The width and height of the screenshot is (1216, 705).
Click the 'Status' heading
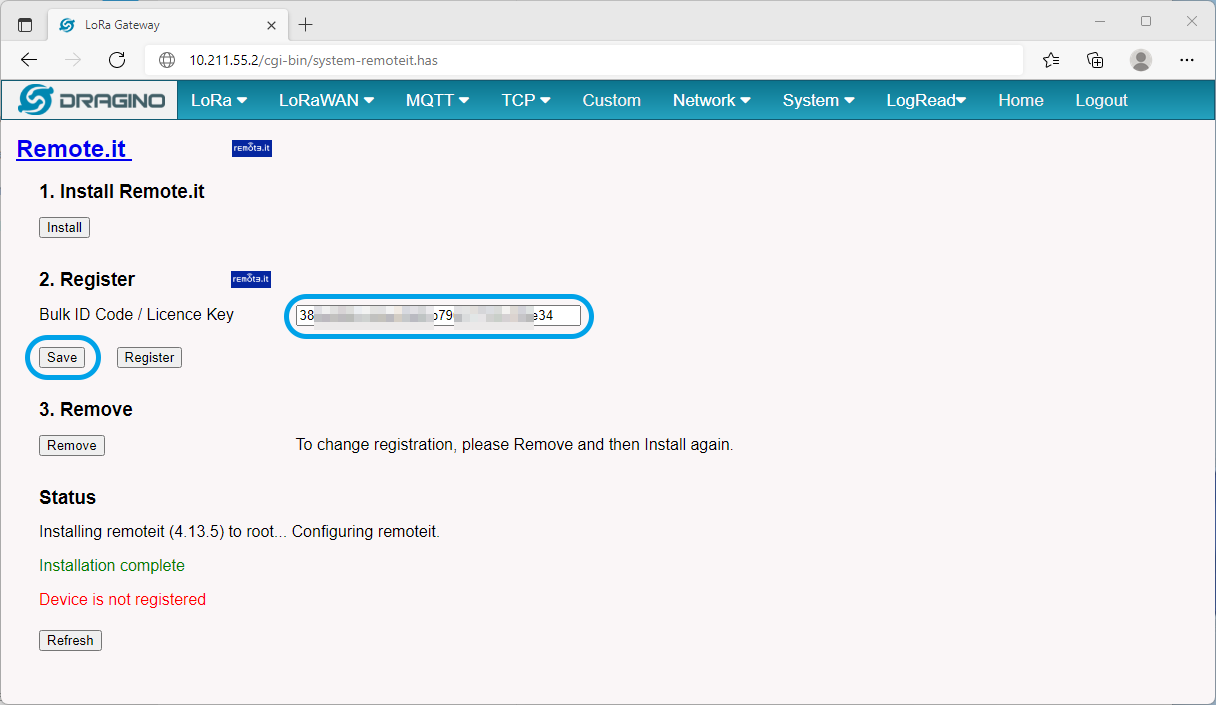click(68, 497)
